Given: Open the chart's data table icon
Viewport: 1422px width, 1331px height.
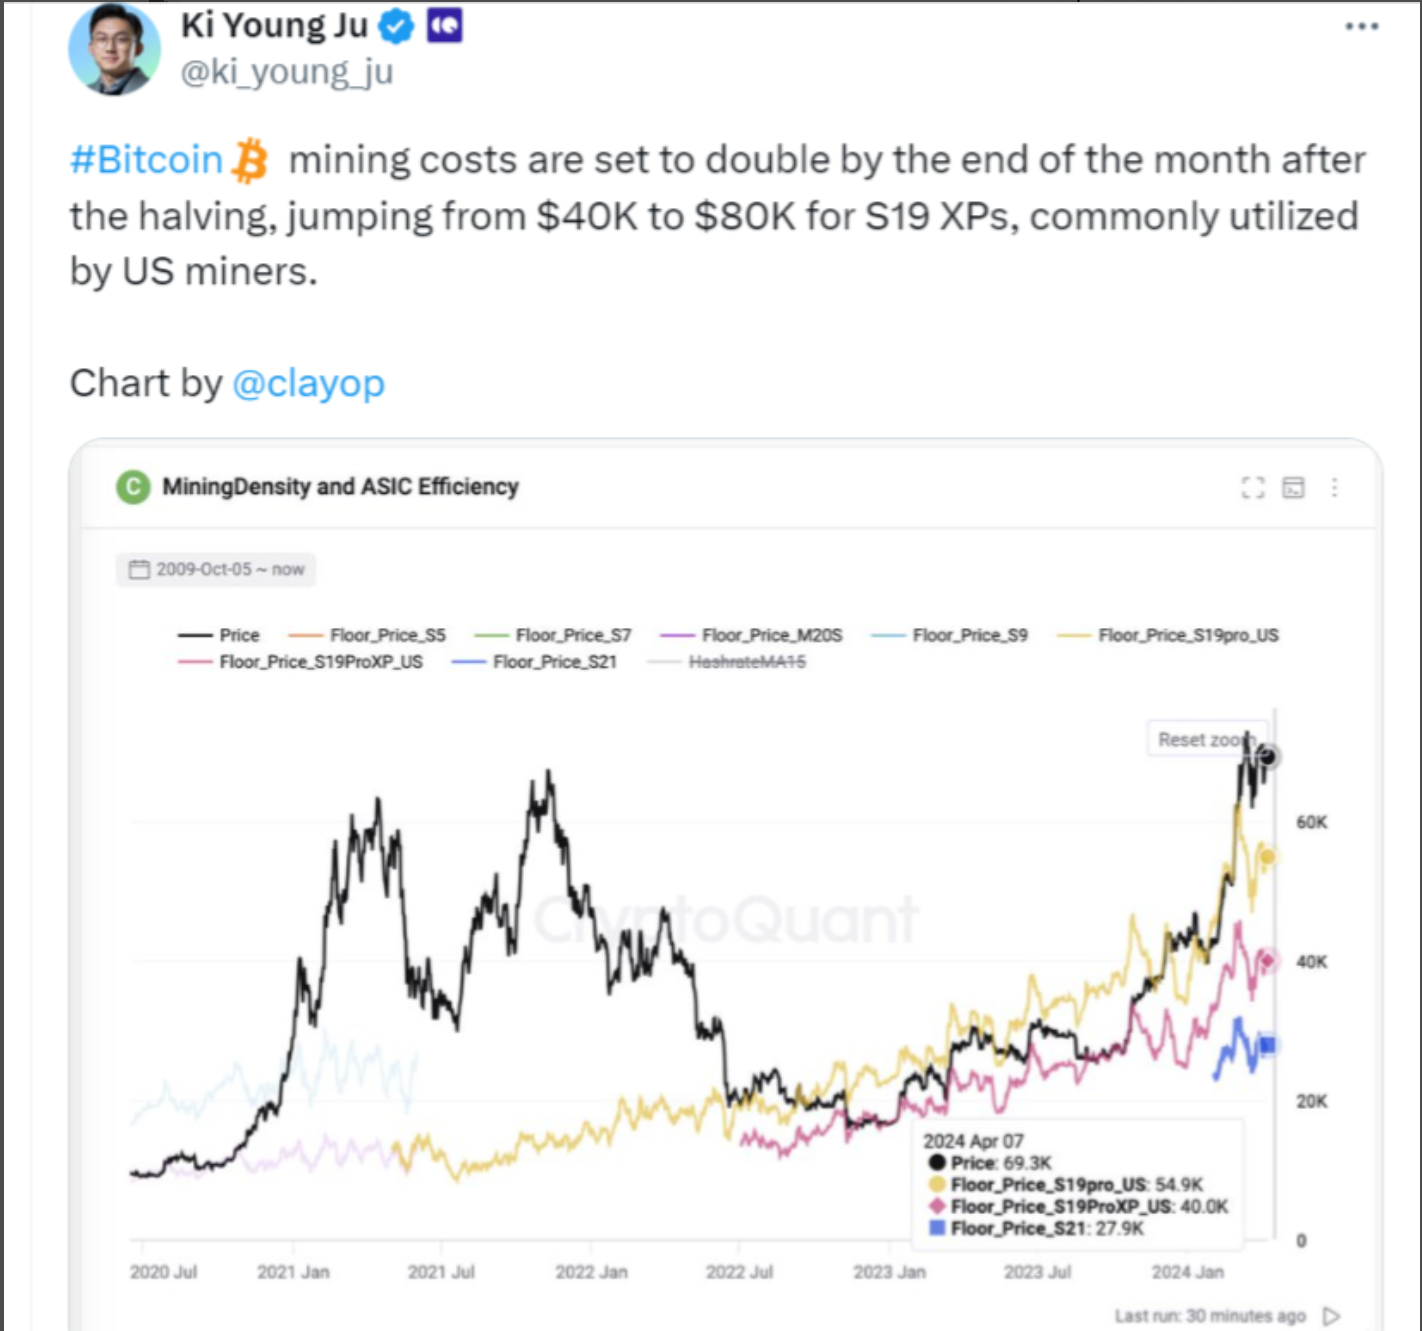Looking at the screenshot, I should [1293, 487].
